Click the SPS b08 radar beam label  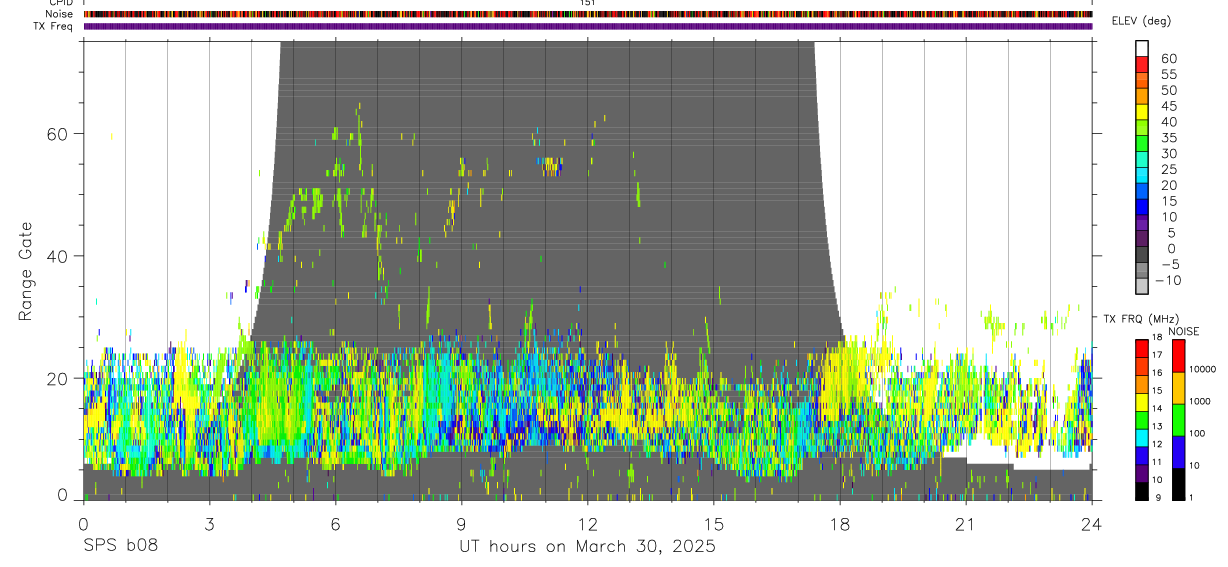[119, 546]
